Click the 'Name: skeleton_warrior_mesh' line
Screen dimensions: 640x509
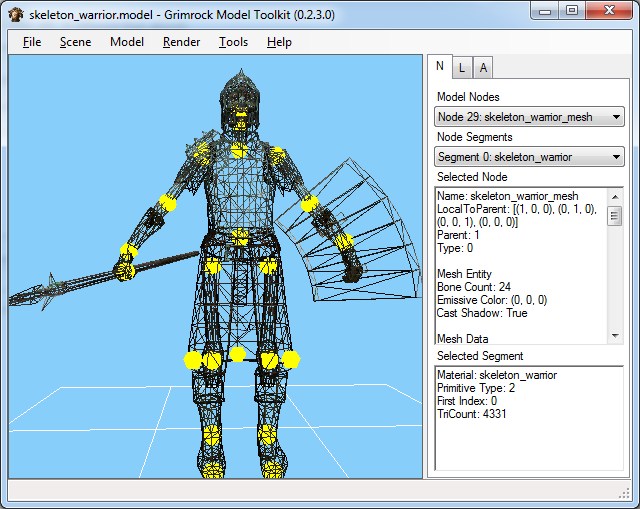tap(508, 196)
